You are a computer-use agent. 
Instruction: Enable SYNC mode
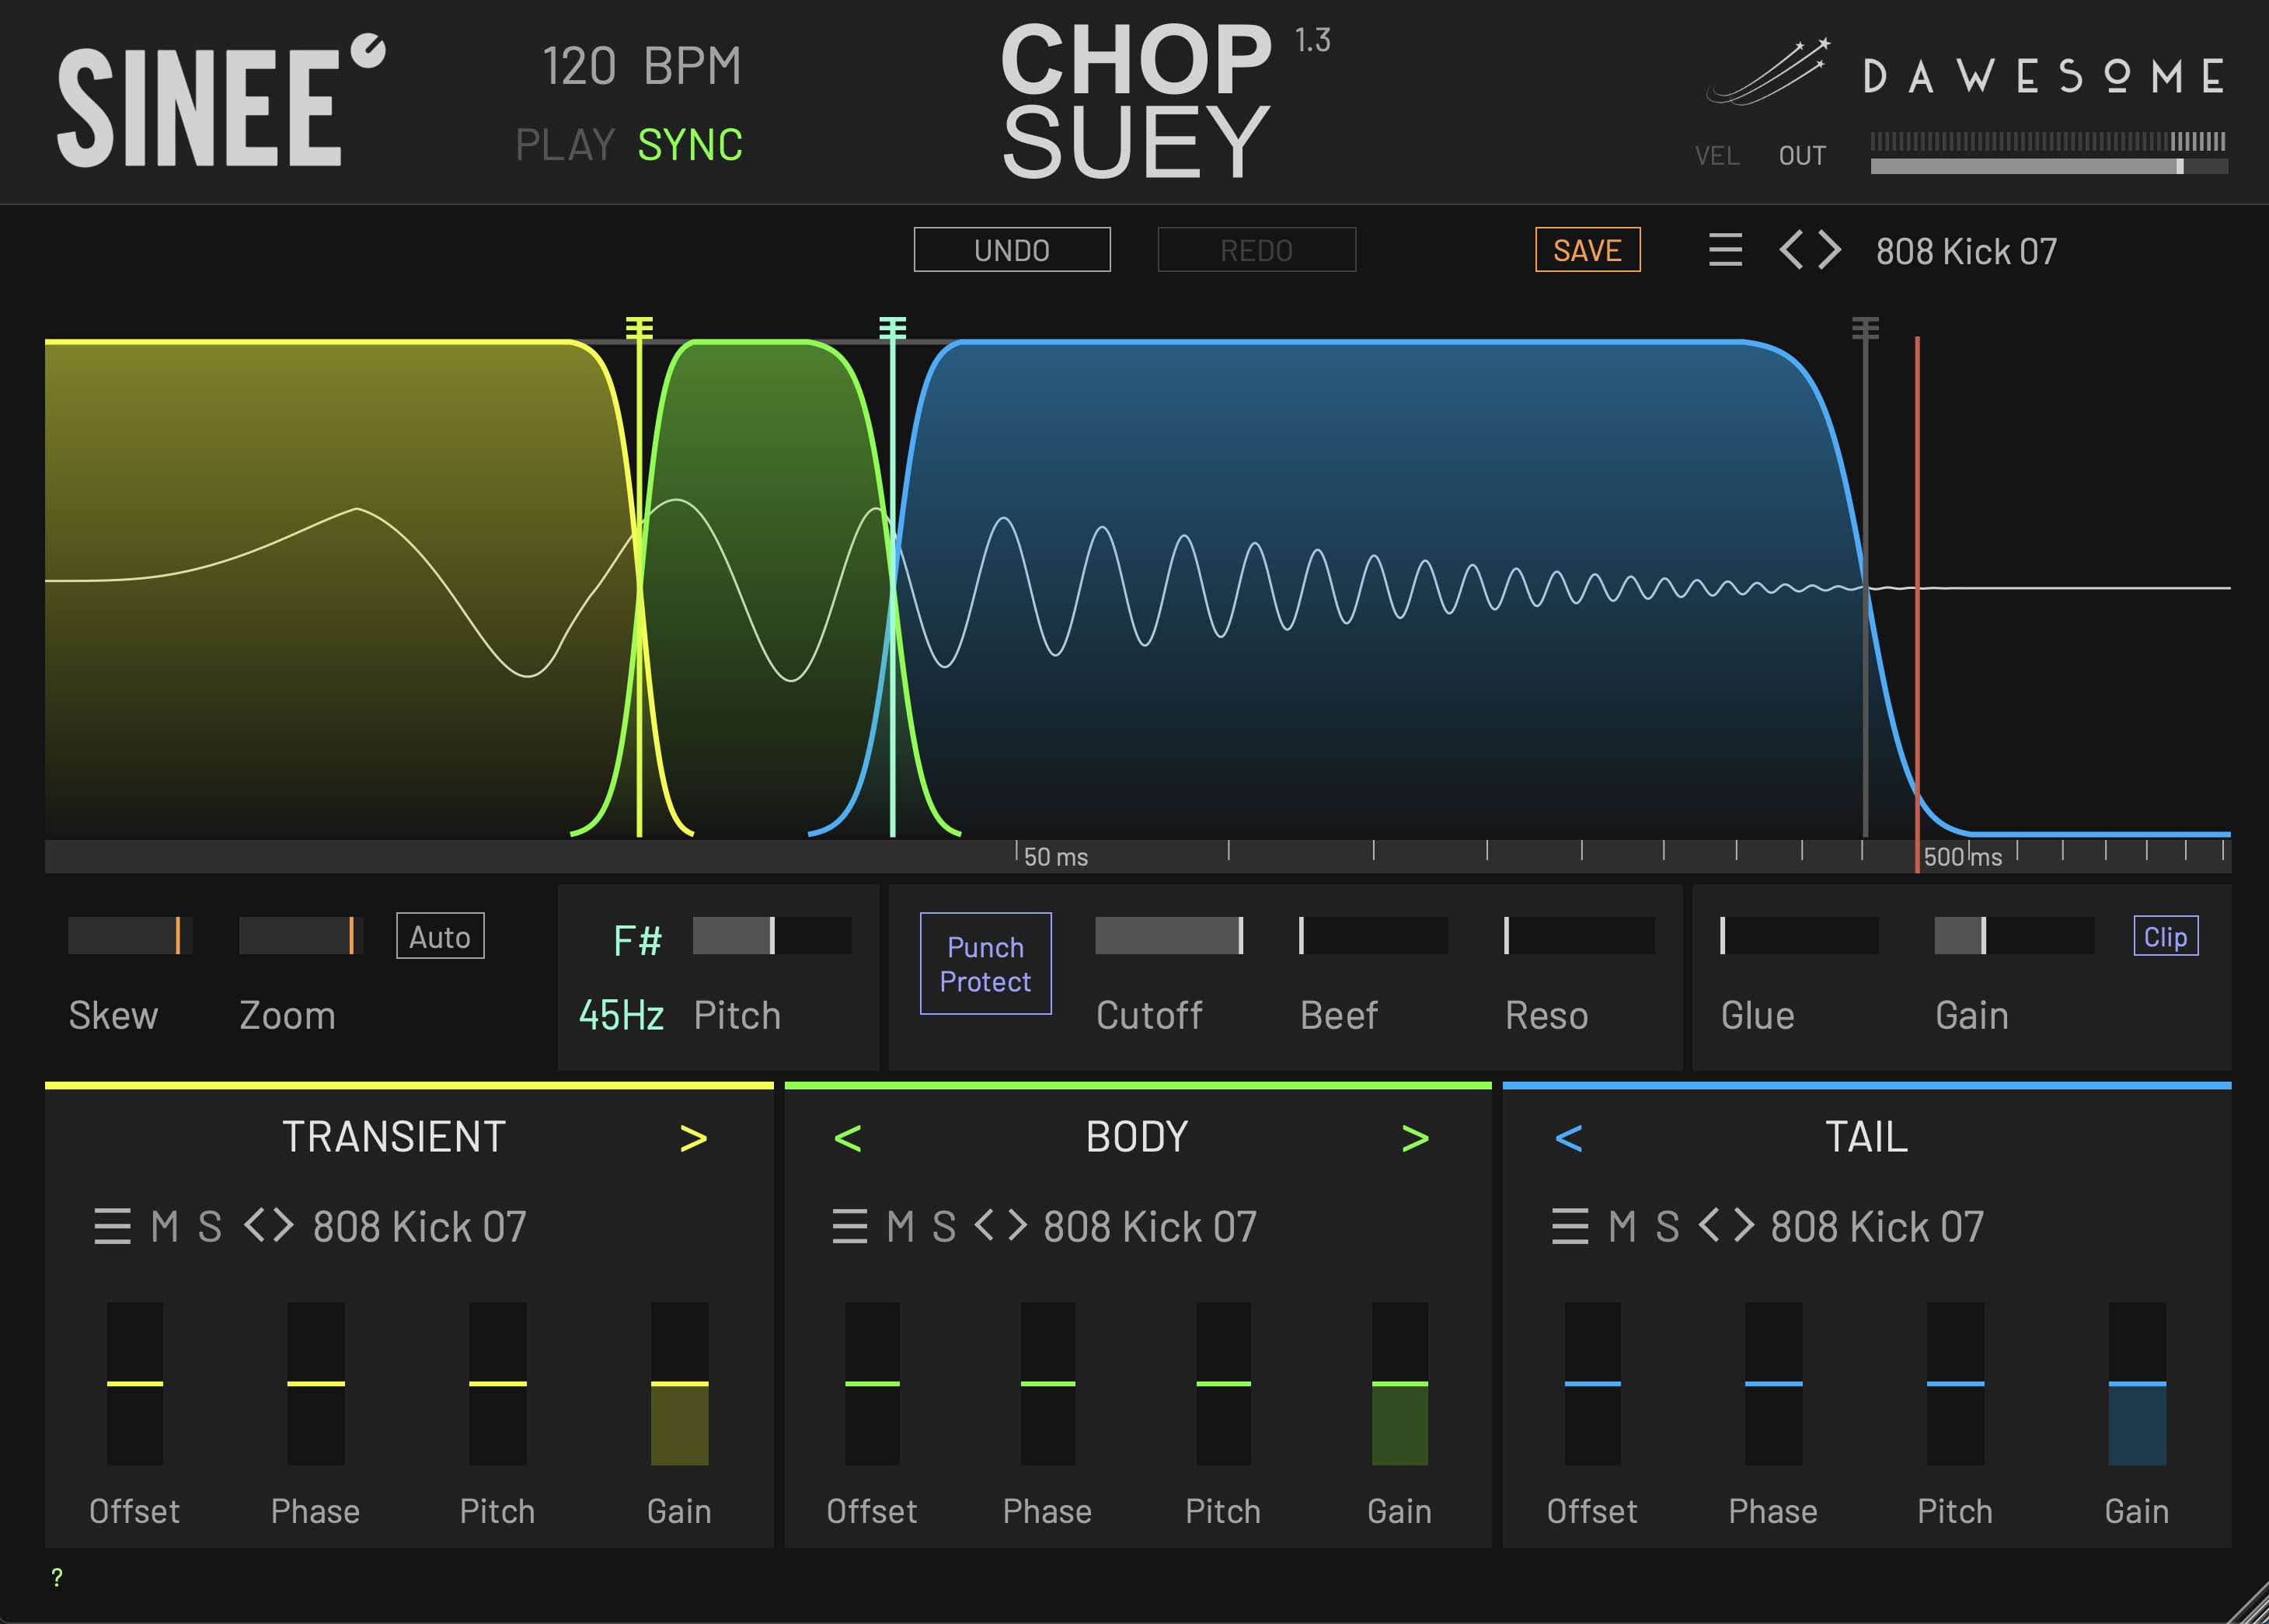point(690,145)
